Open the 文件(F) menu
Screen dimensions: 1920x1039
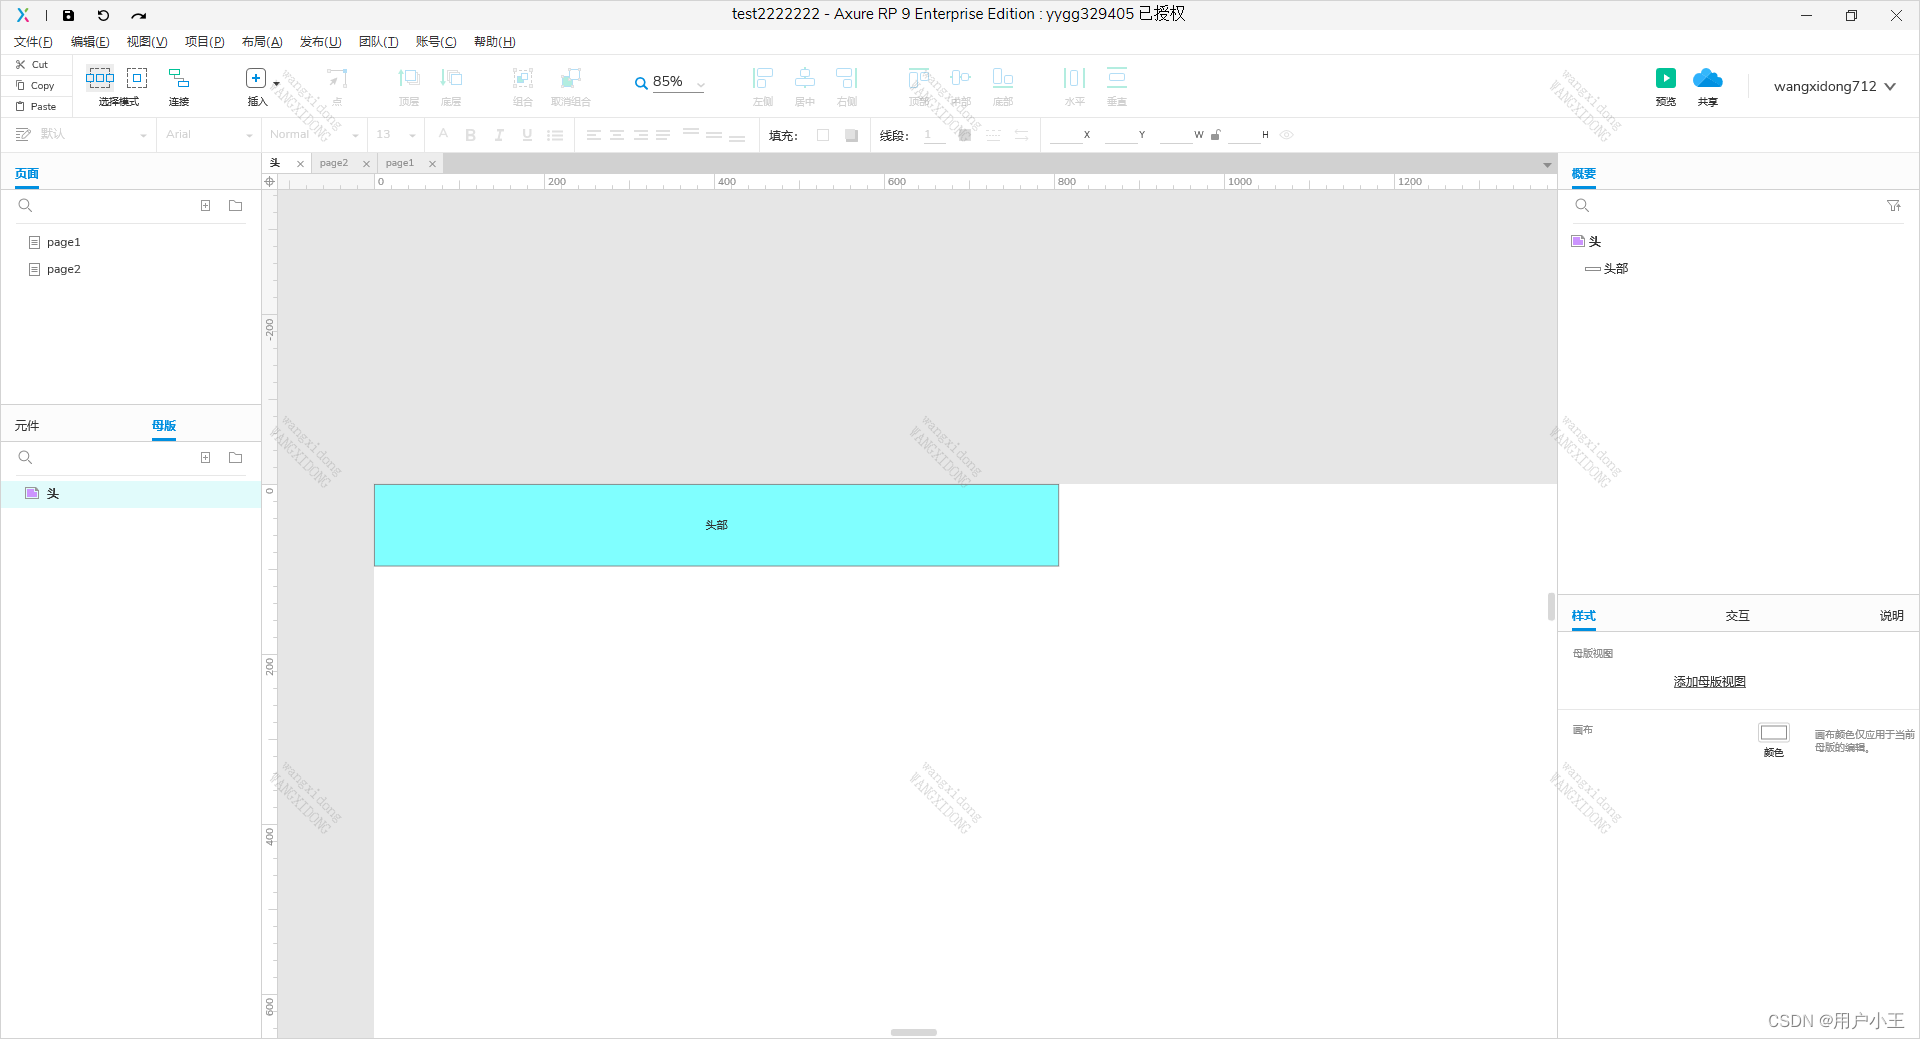(33, 42)
